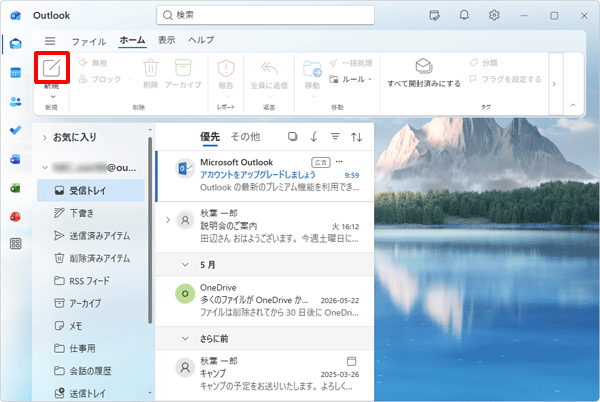The height and width of the screenshot is (402, 600).
Task: Open the Mail module in left rail
Action: [x=16, y=44]
